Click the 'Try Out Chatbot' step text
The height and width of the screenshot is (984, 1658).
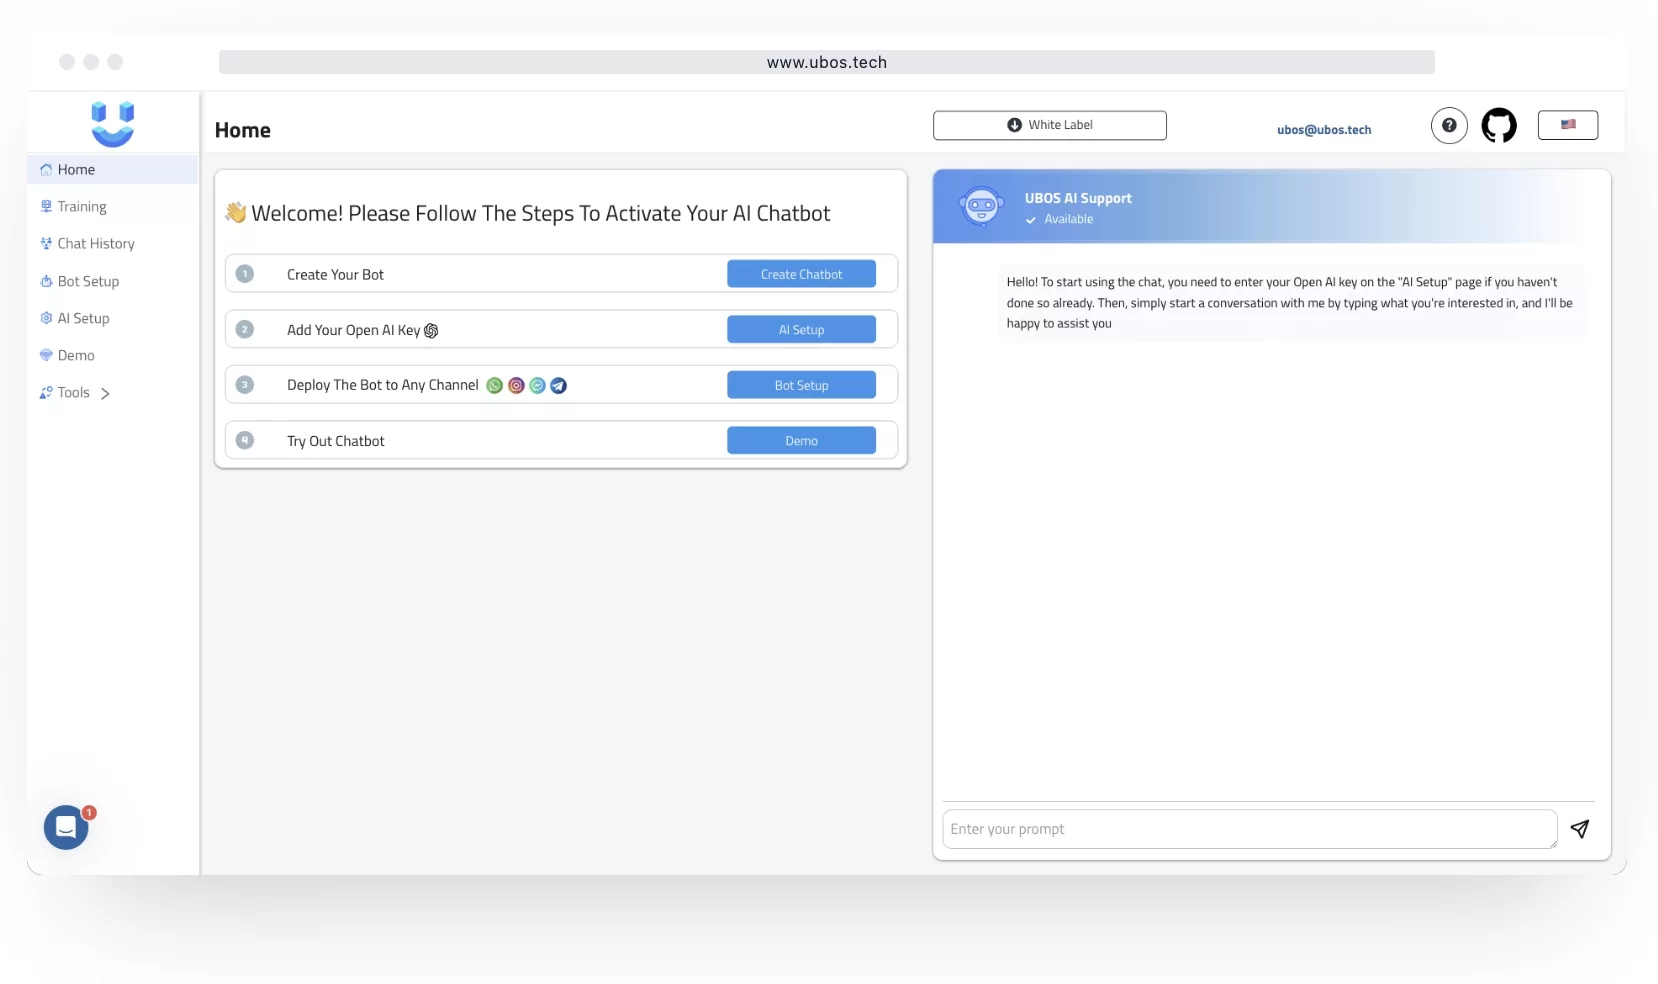[335, 441]
